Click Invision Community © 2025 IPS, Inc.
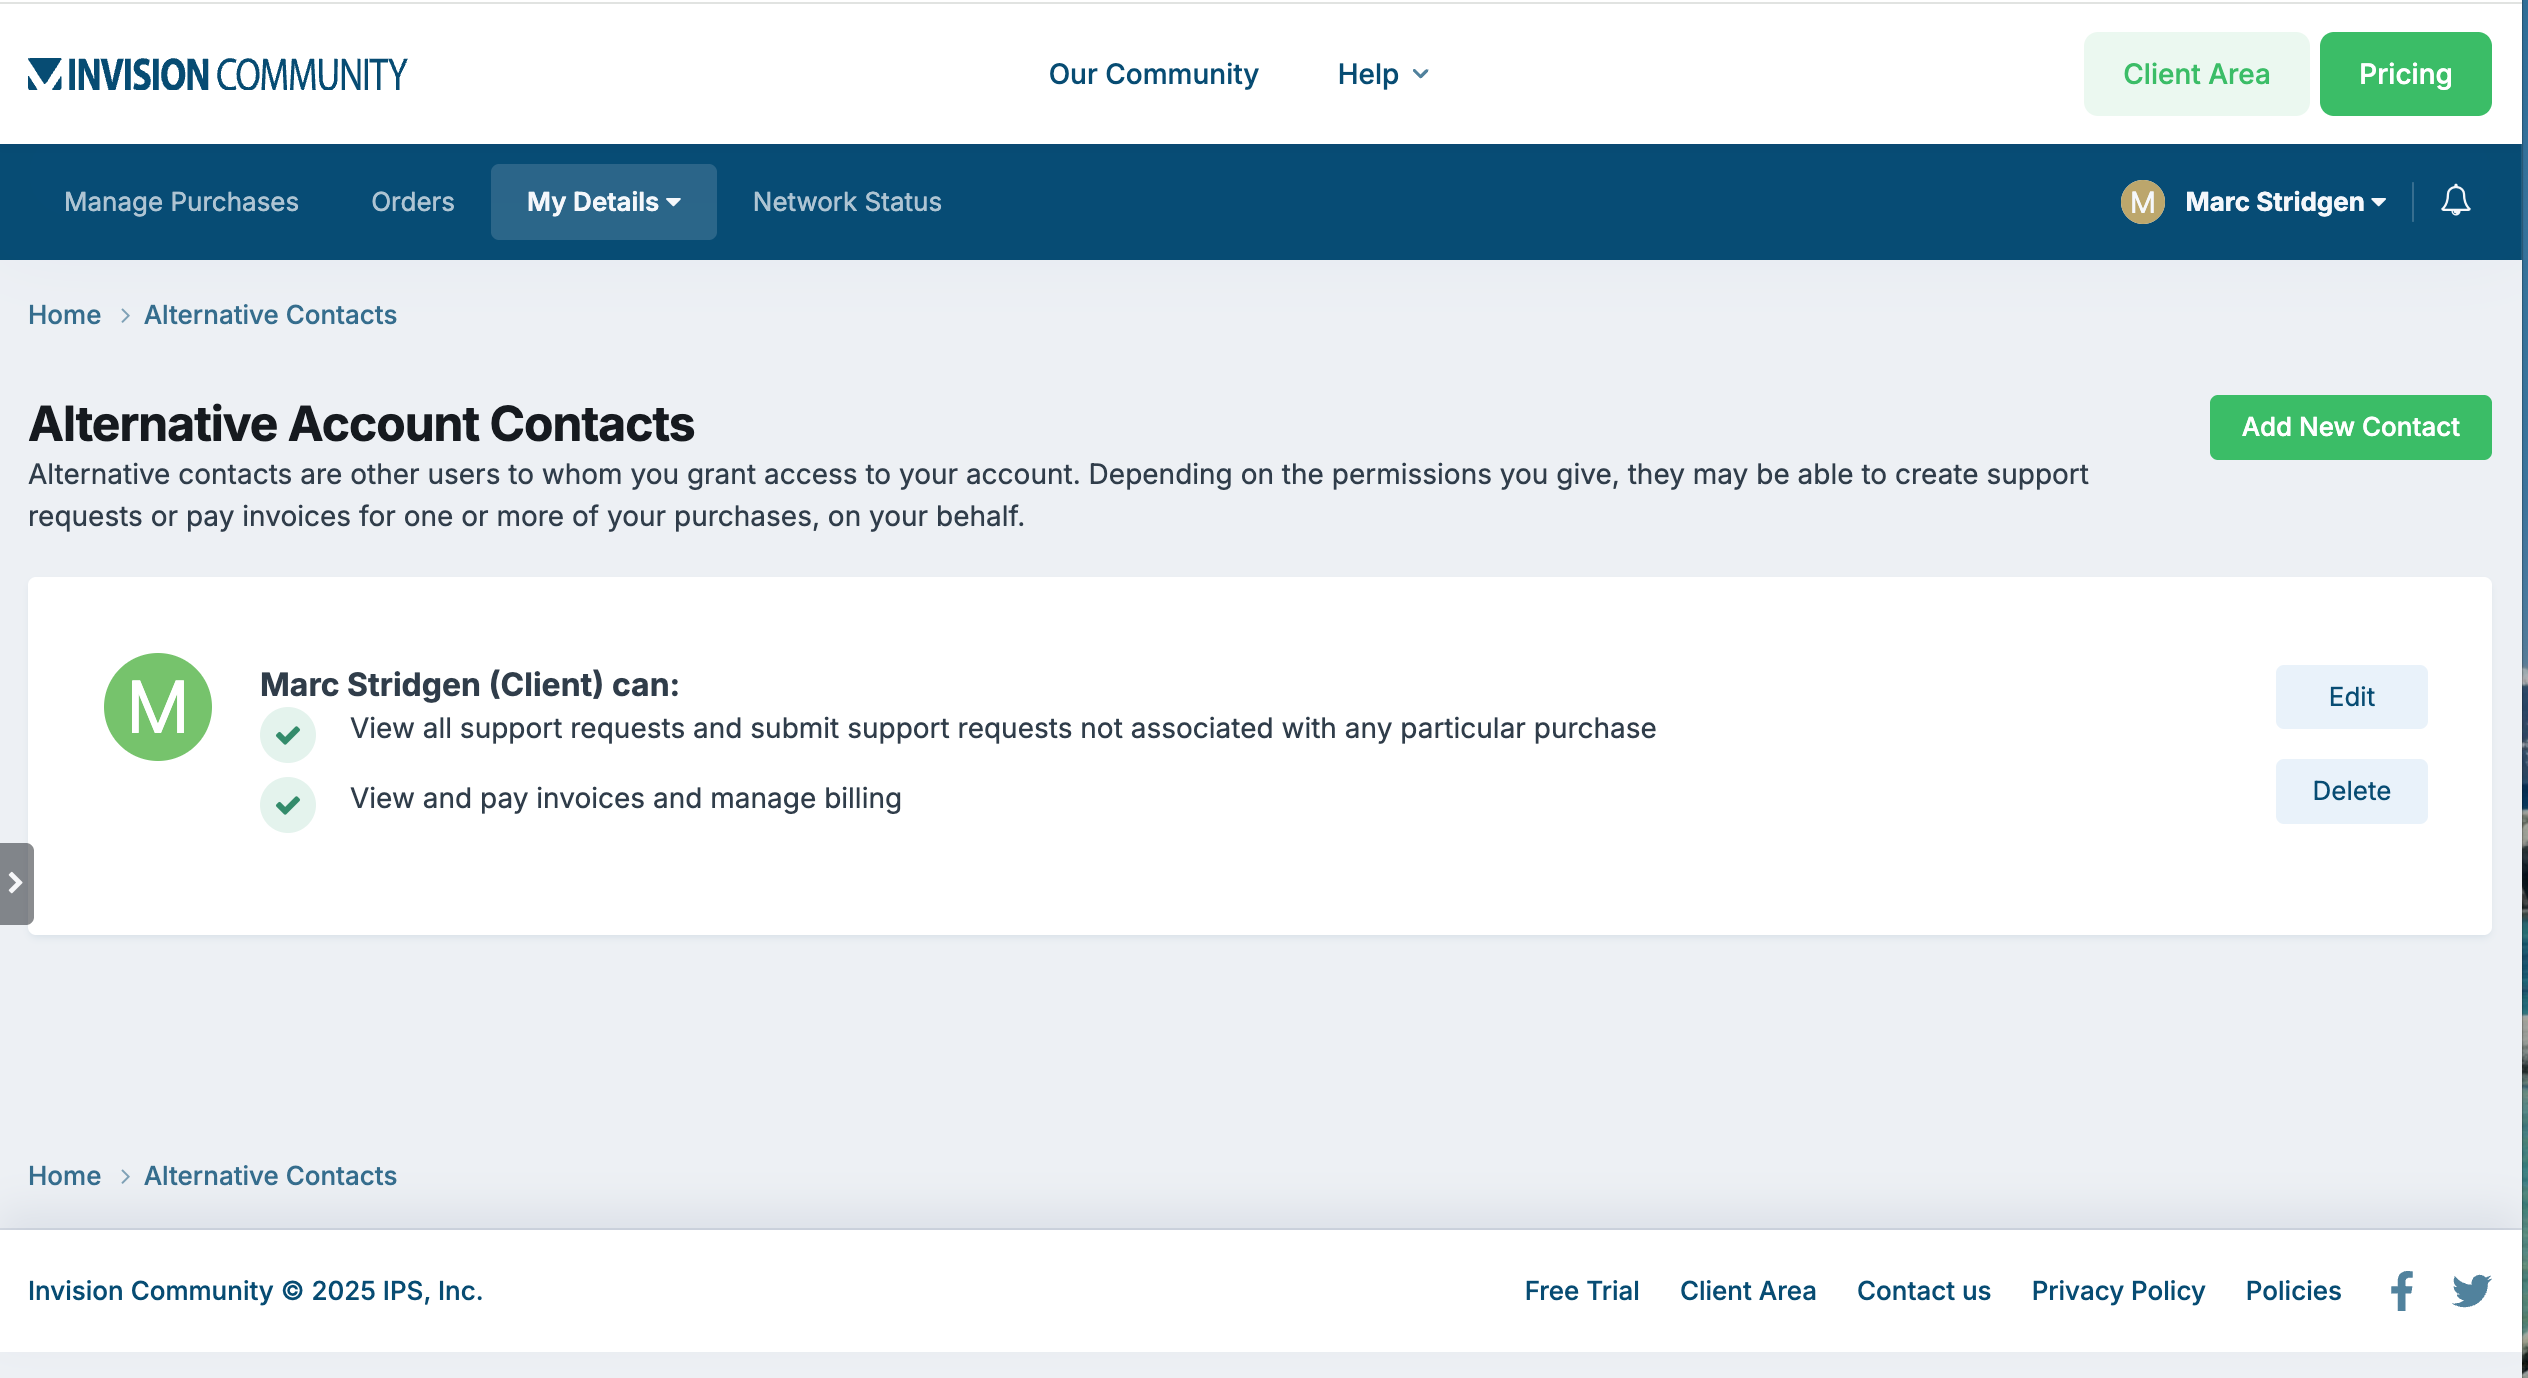 [x=255, y=1291]
